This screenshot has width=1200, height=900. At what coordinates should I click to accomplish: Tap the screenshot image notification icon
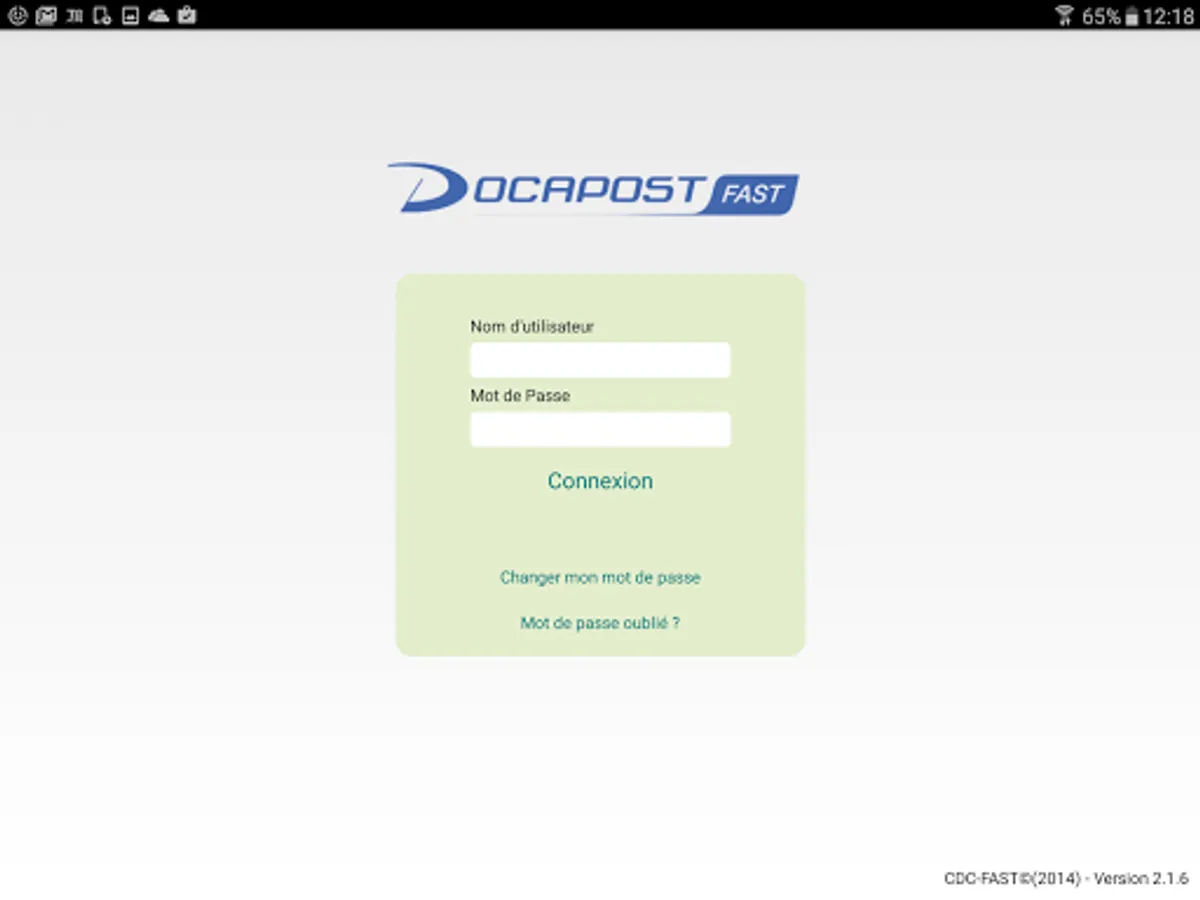click(130, 15)
